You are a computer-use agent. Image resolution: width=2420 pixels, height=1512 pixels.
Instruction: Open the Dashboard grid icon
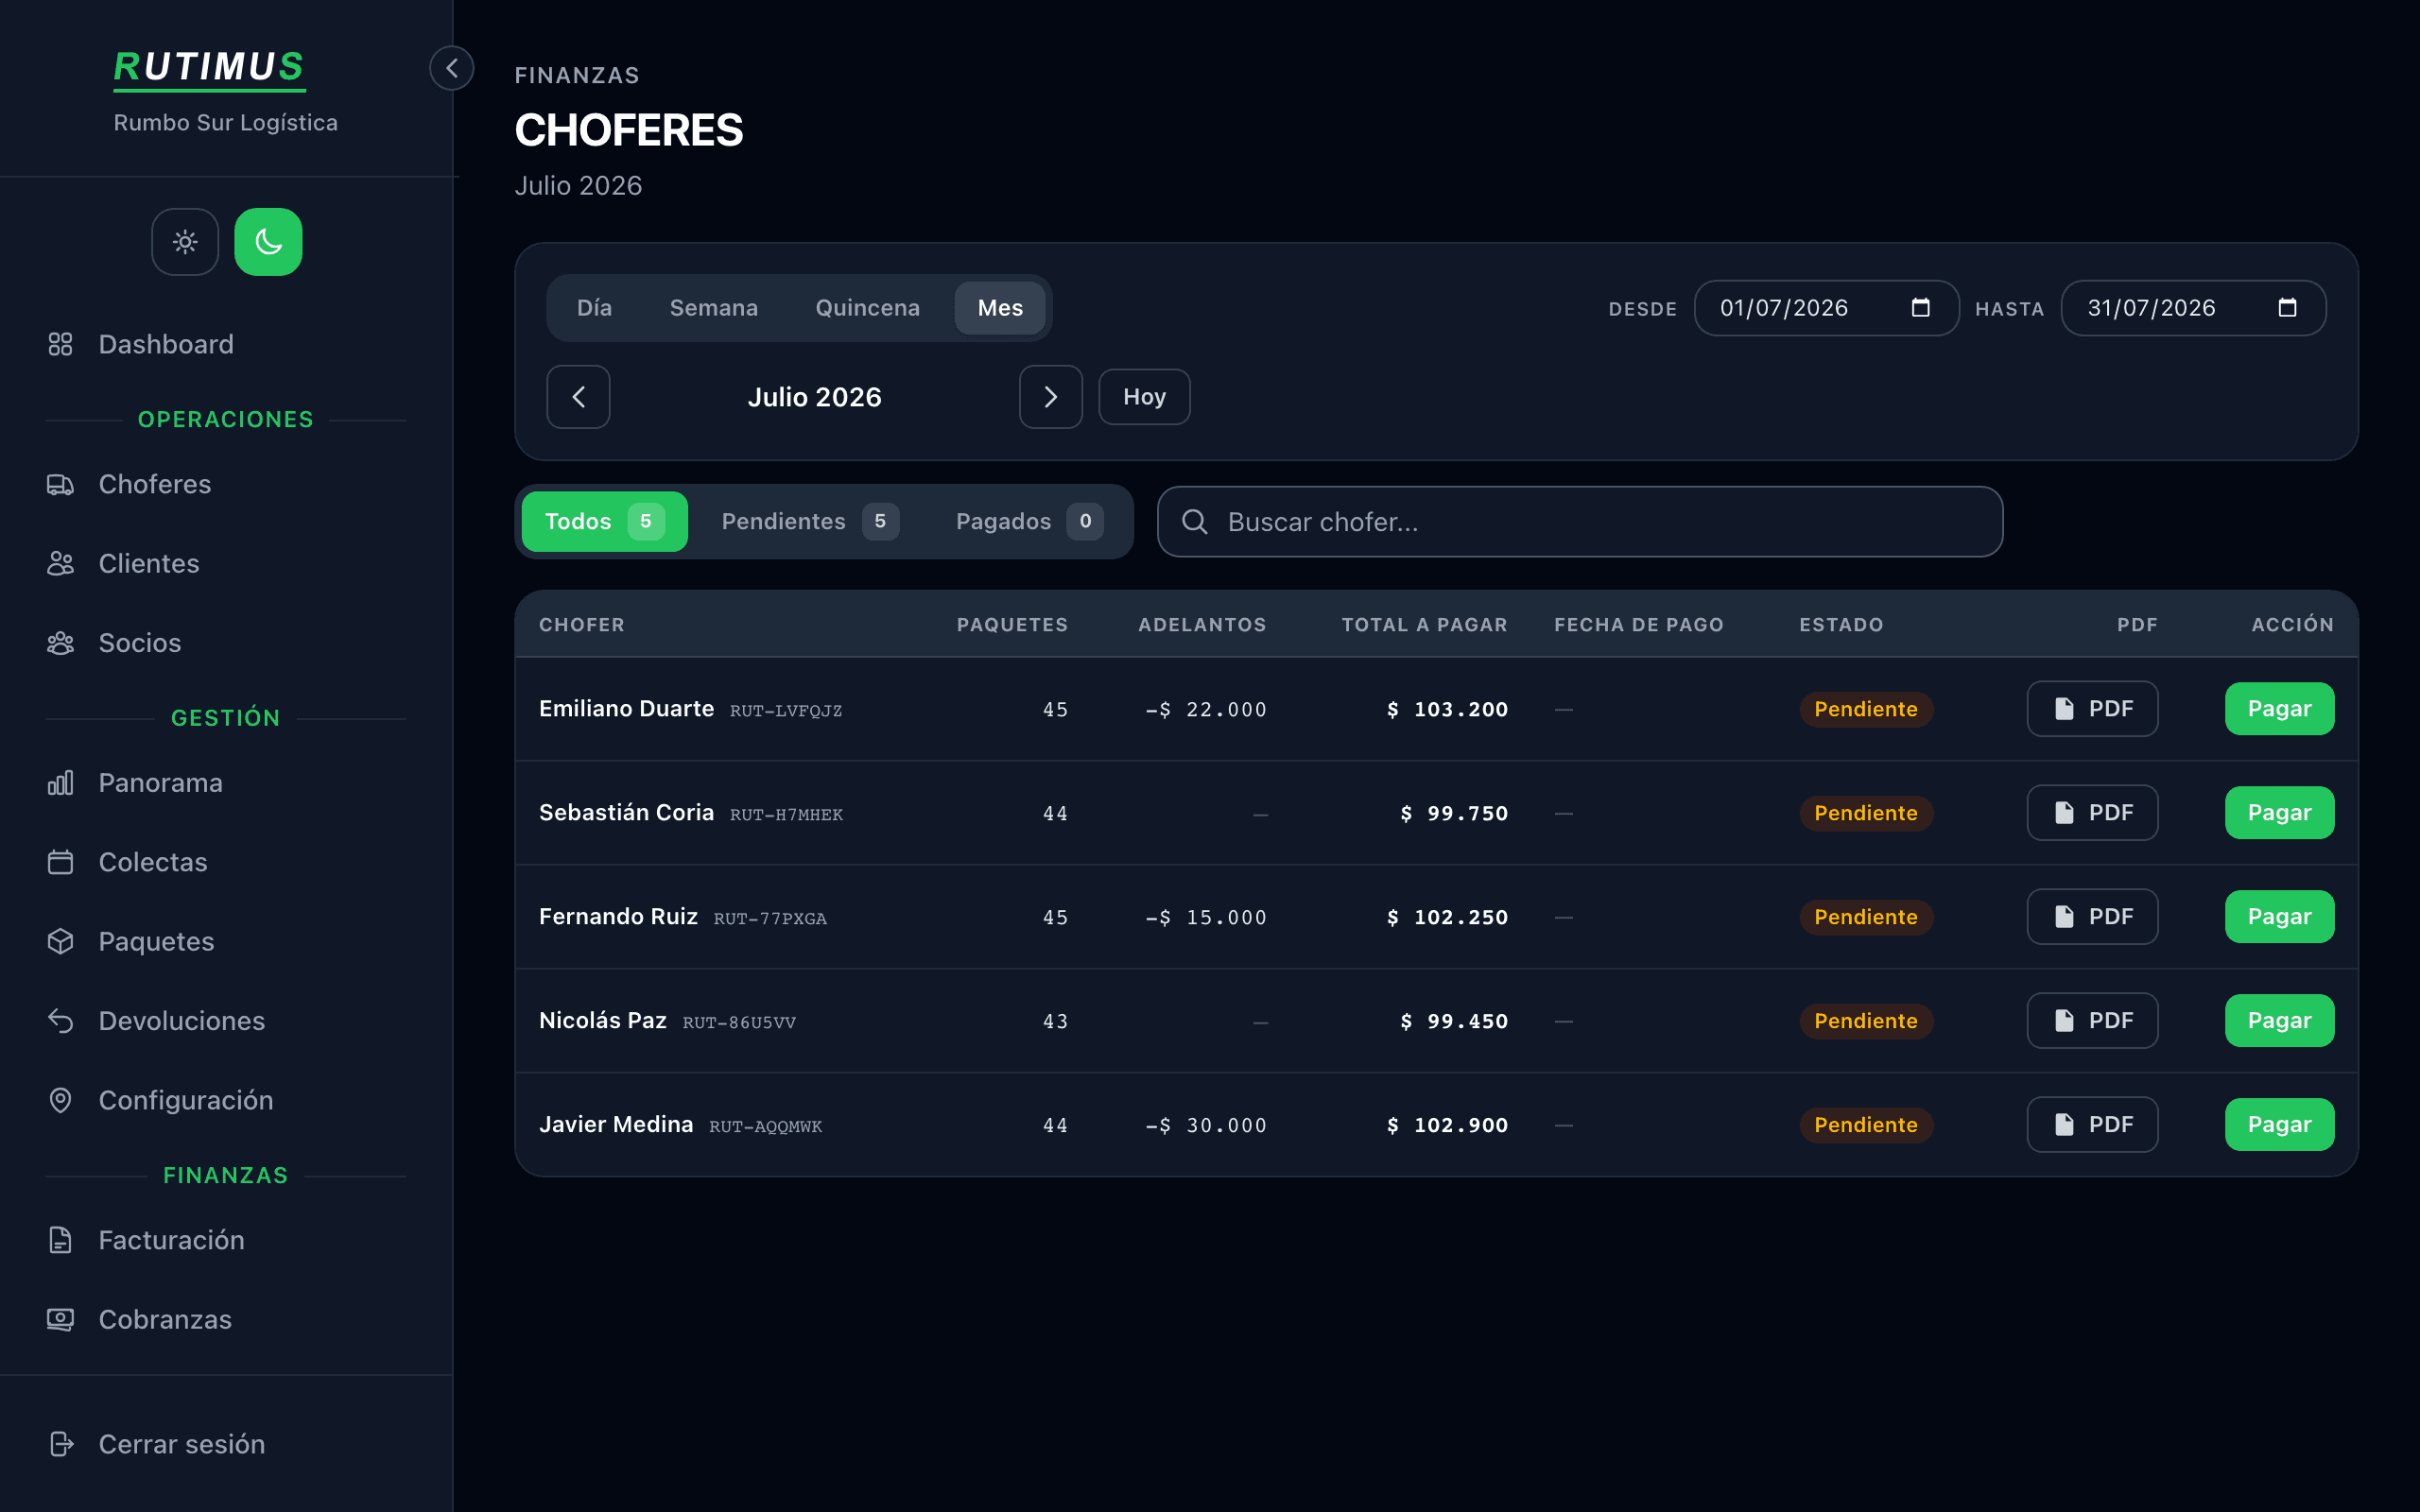(x=60, y=344)
